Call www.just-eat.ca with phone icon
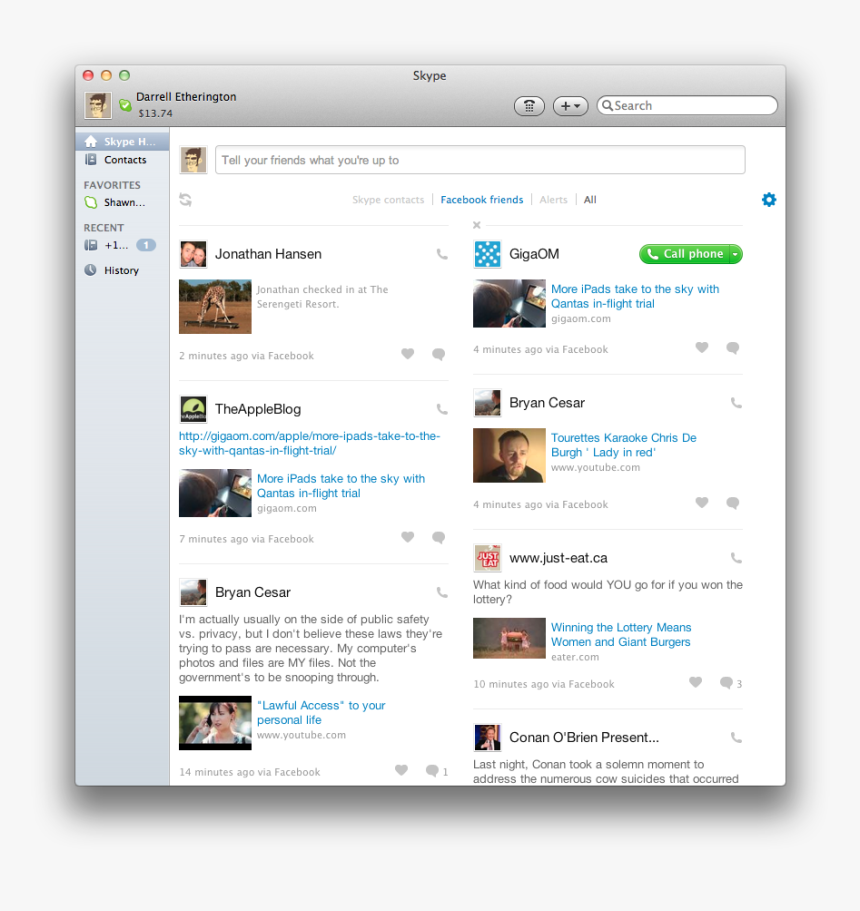 pos(736,558)
